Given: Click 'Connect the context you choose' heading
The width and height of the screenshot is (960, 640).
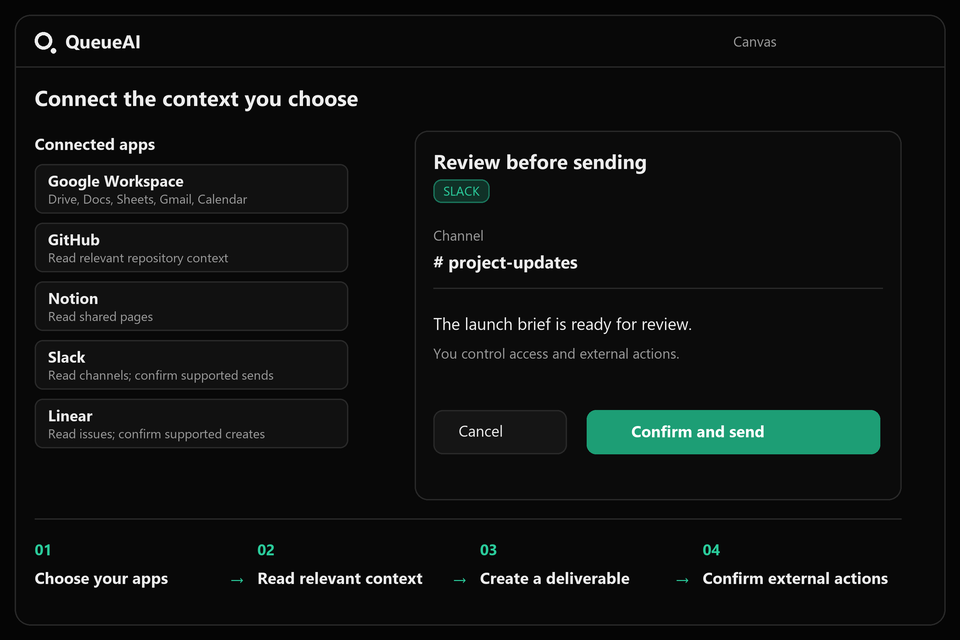Looking at the screenshot, I should point(196,99).
